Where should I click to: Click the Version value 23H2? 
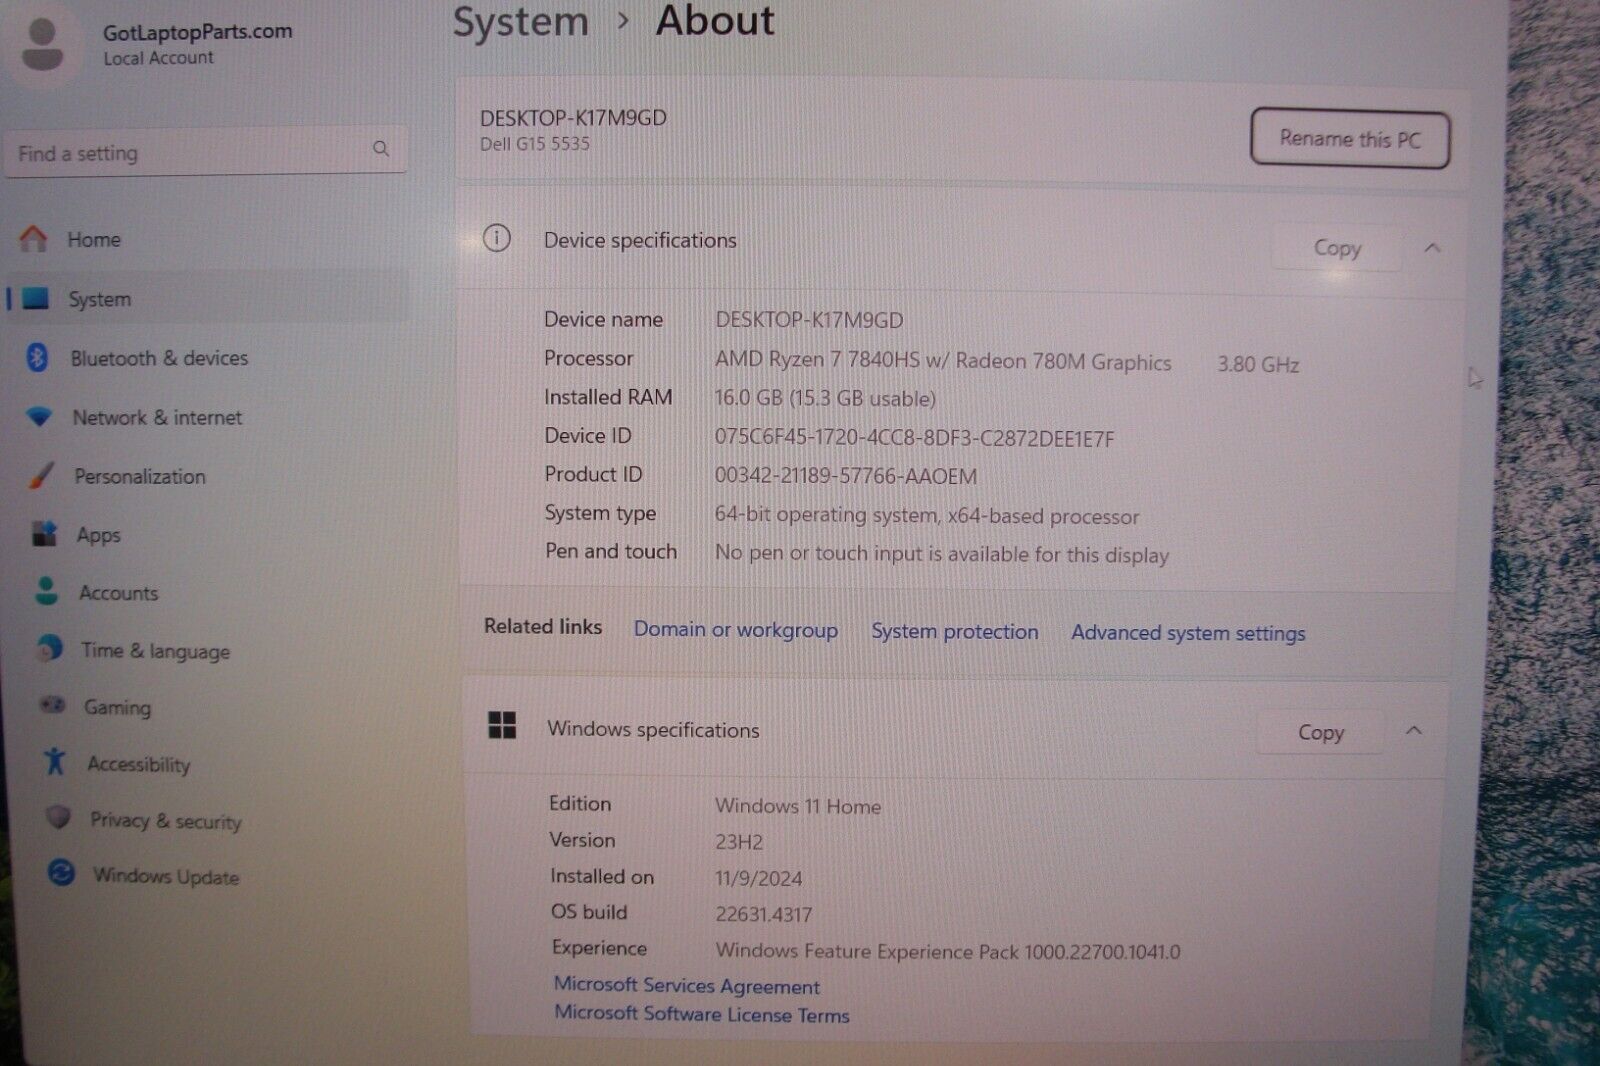[739, 842]
